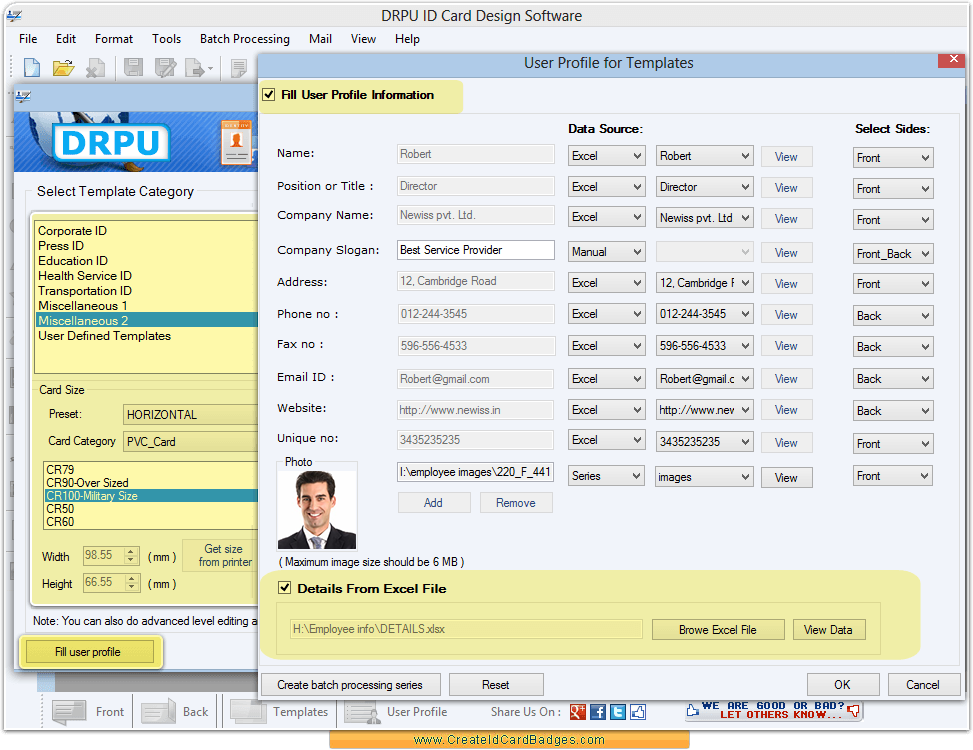The height and width of the screenshot is (750, 973).
Task: Click the small icon on Select Template window title
Action: [x=23, y=96]
